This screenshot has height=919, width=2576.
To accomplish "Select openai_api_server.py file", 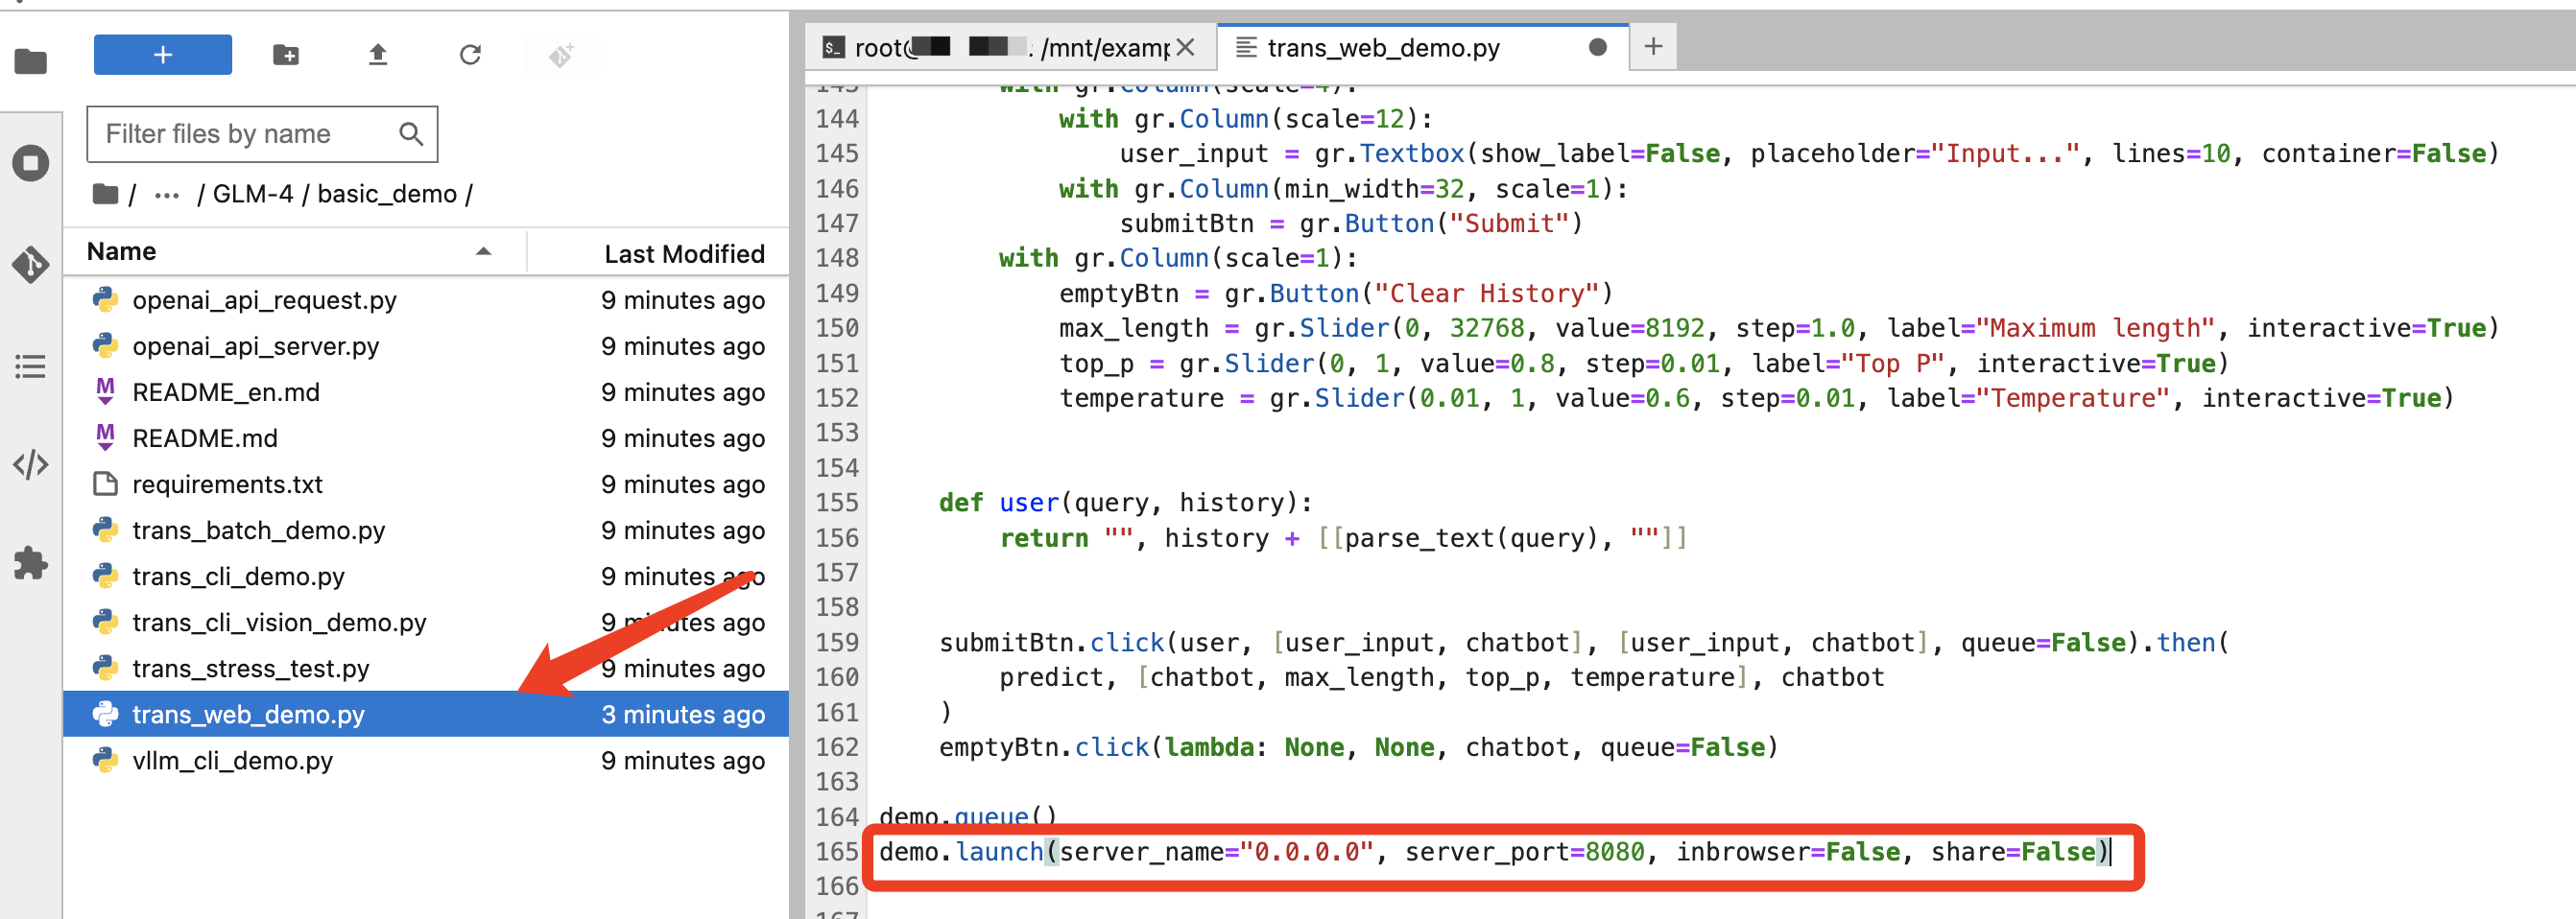I will [x=426, y=346].
